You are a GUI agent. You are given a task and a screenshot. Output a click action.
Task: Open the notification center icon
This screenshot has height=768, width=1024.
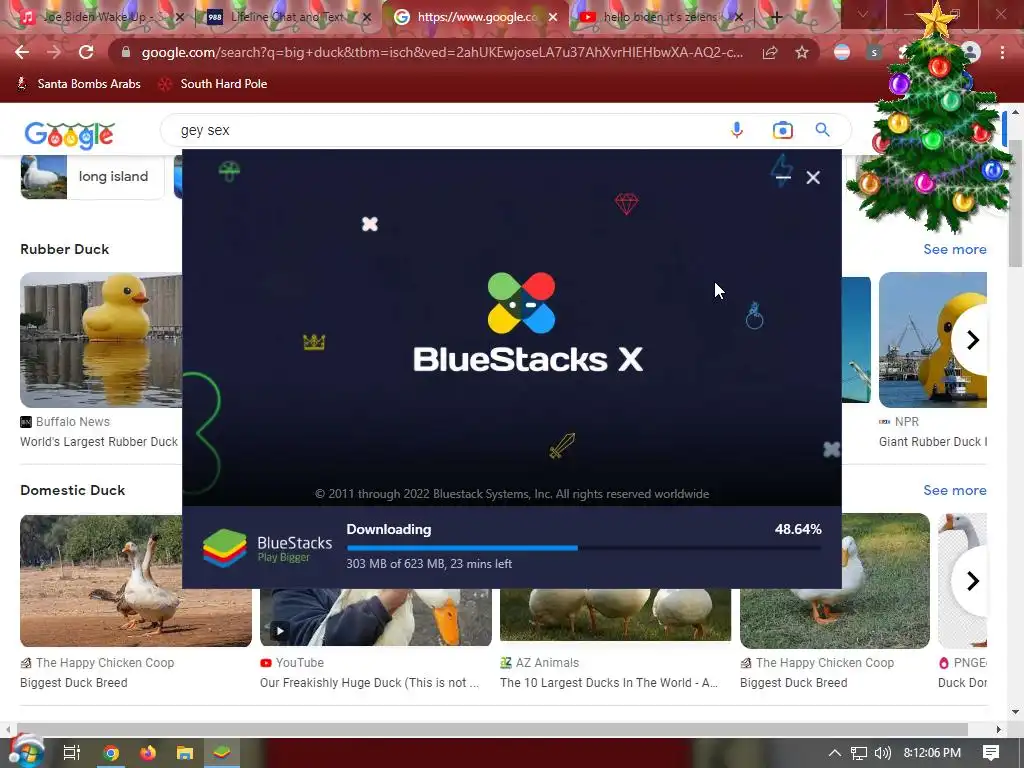point(991,753)
